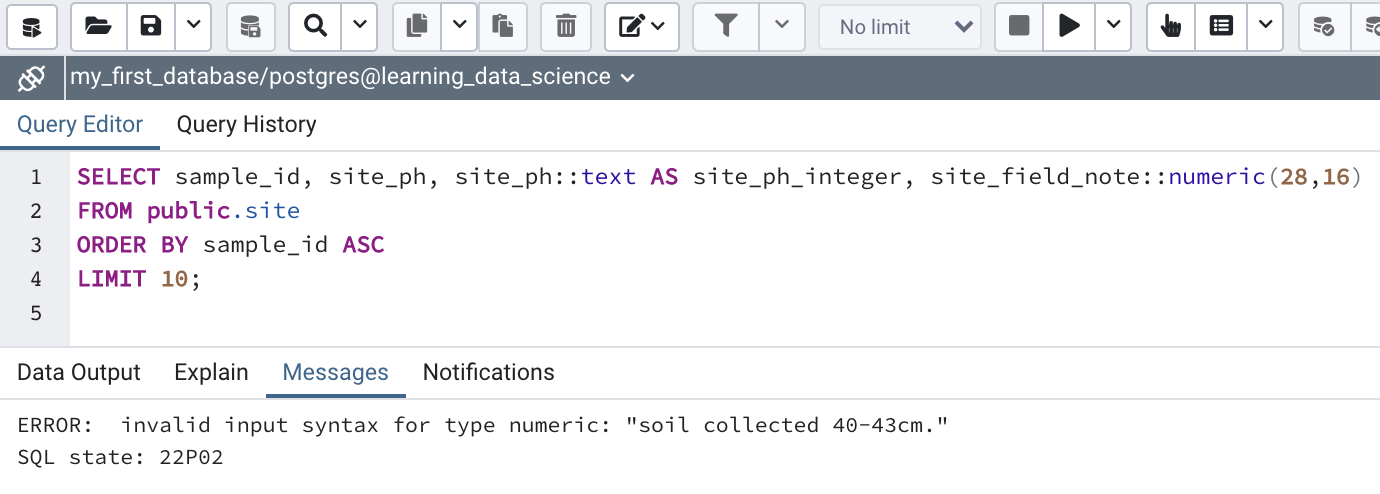Click the Find magnifier icon
The image size is (1380, 494).
(316, 27)
